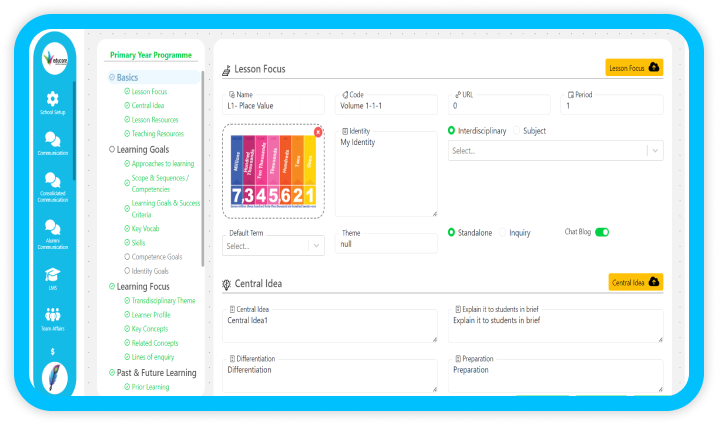Open School Setup gear icon
Image resolution: width=718 pixels, height=425 pixels.
(x=53, y=99)
